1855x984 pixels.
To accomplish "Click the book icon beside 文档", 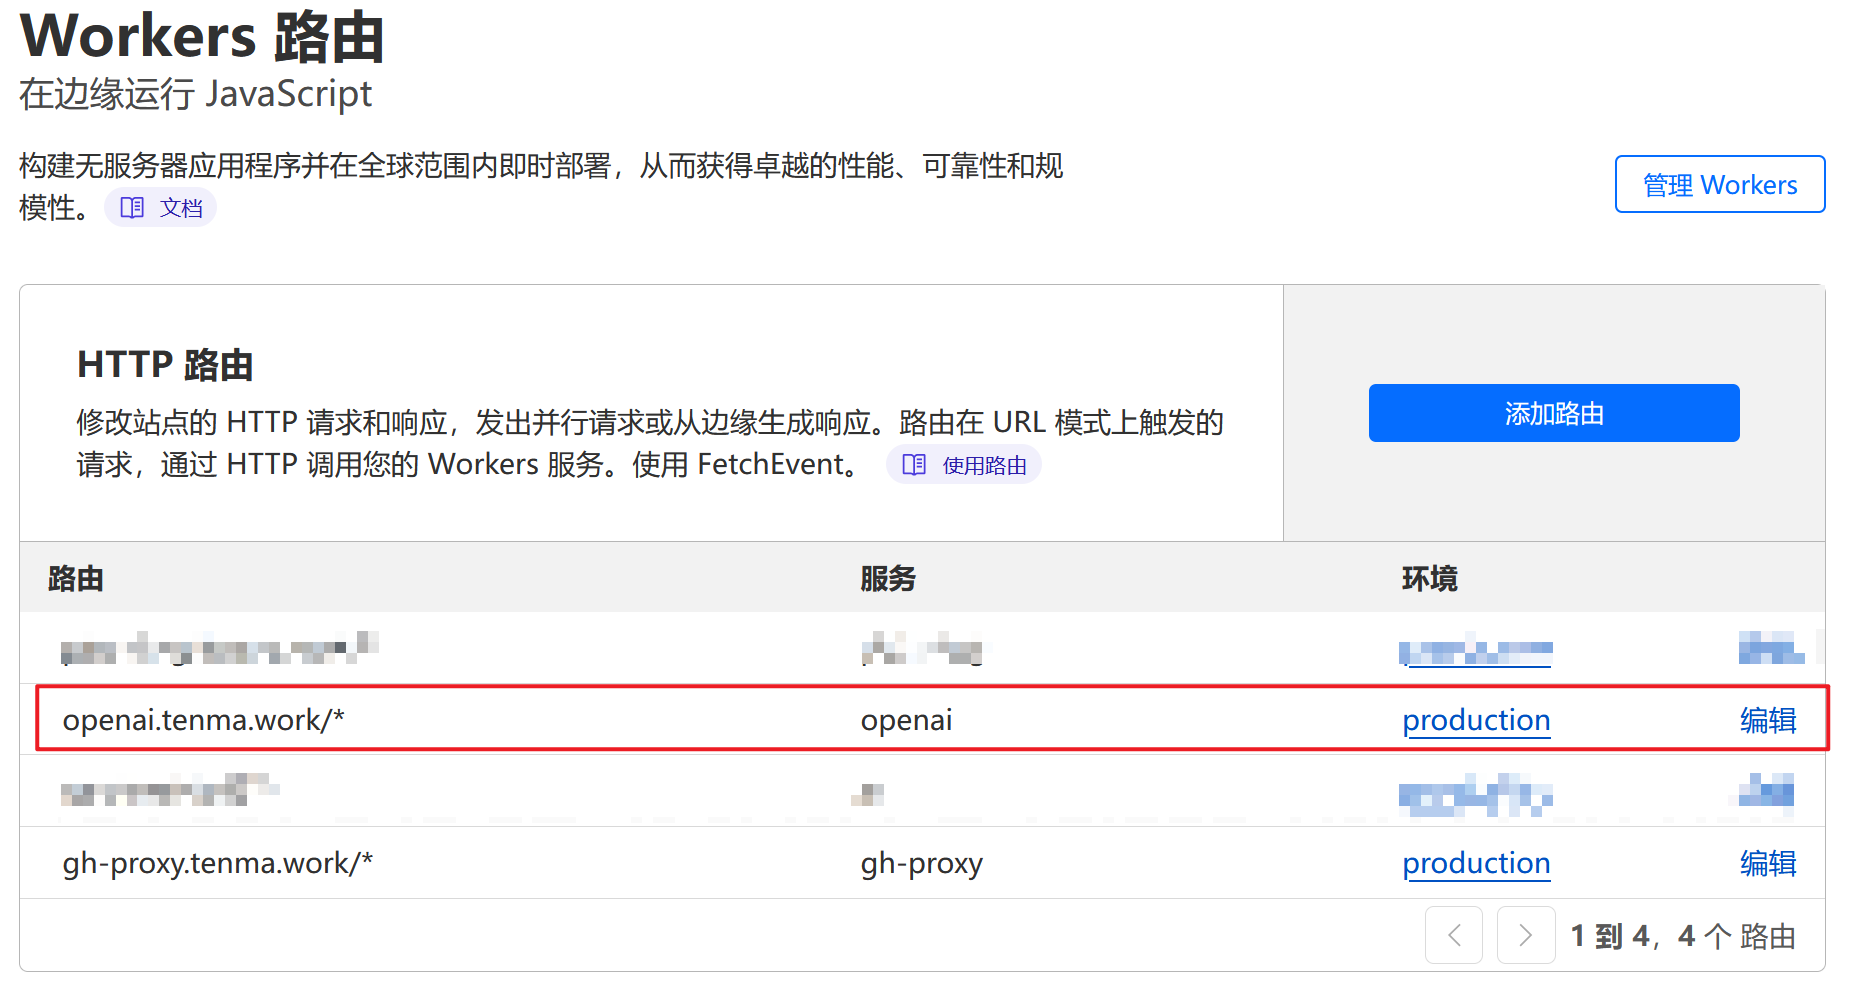I will (x=132, y=208).
